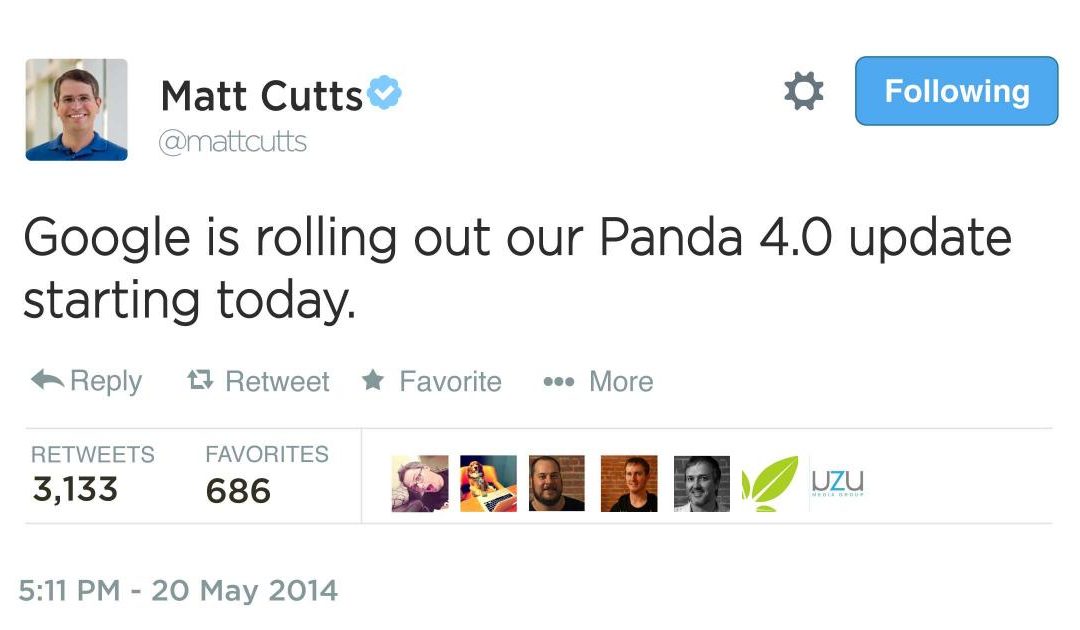
Task: Click the Favorite star icon
Action: pyautogui.click(x=373, y=381)
